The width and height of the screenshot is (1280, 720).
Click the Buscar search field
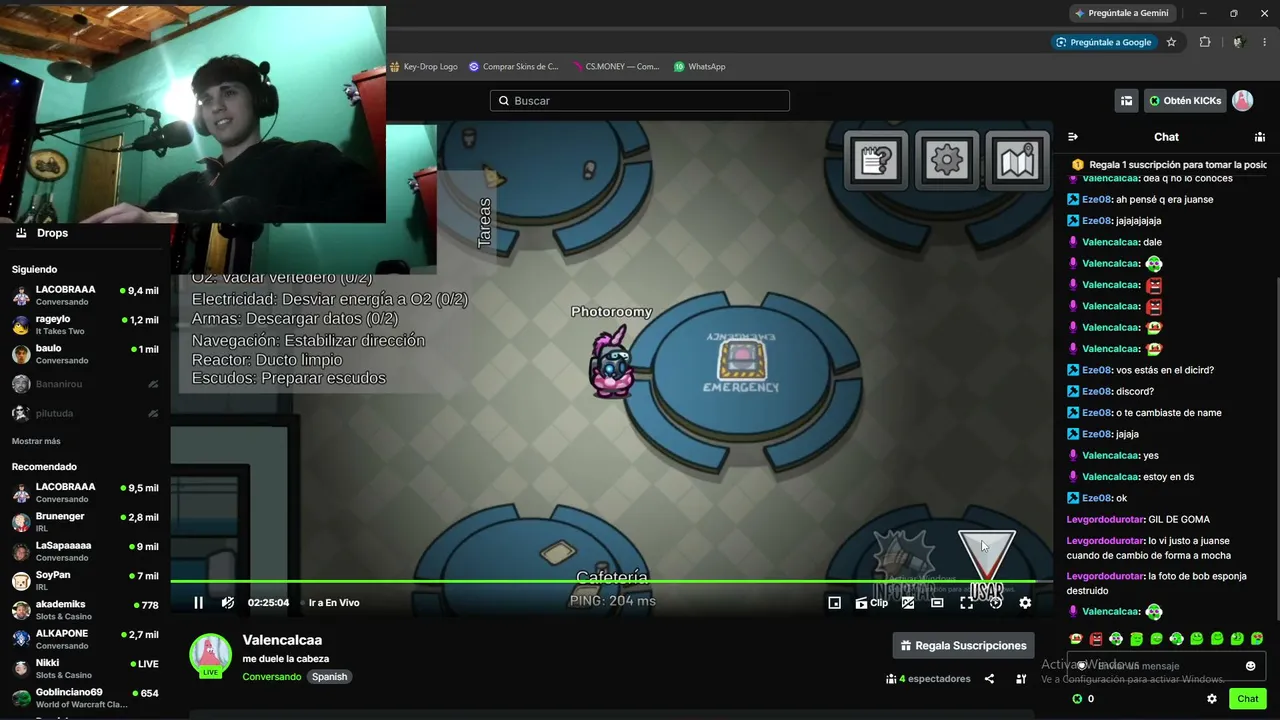pos(640,100)
